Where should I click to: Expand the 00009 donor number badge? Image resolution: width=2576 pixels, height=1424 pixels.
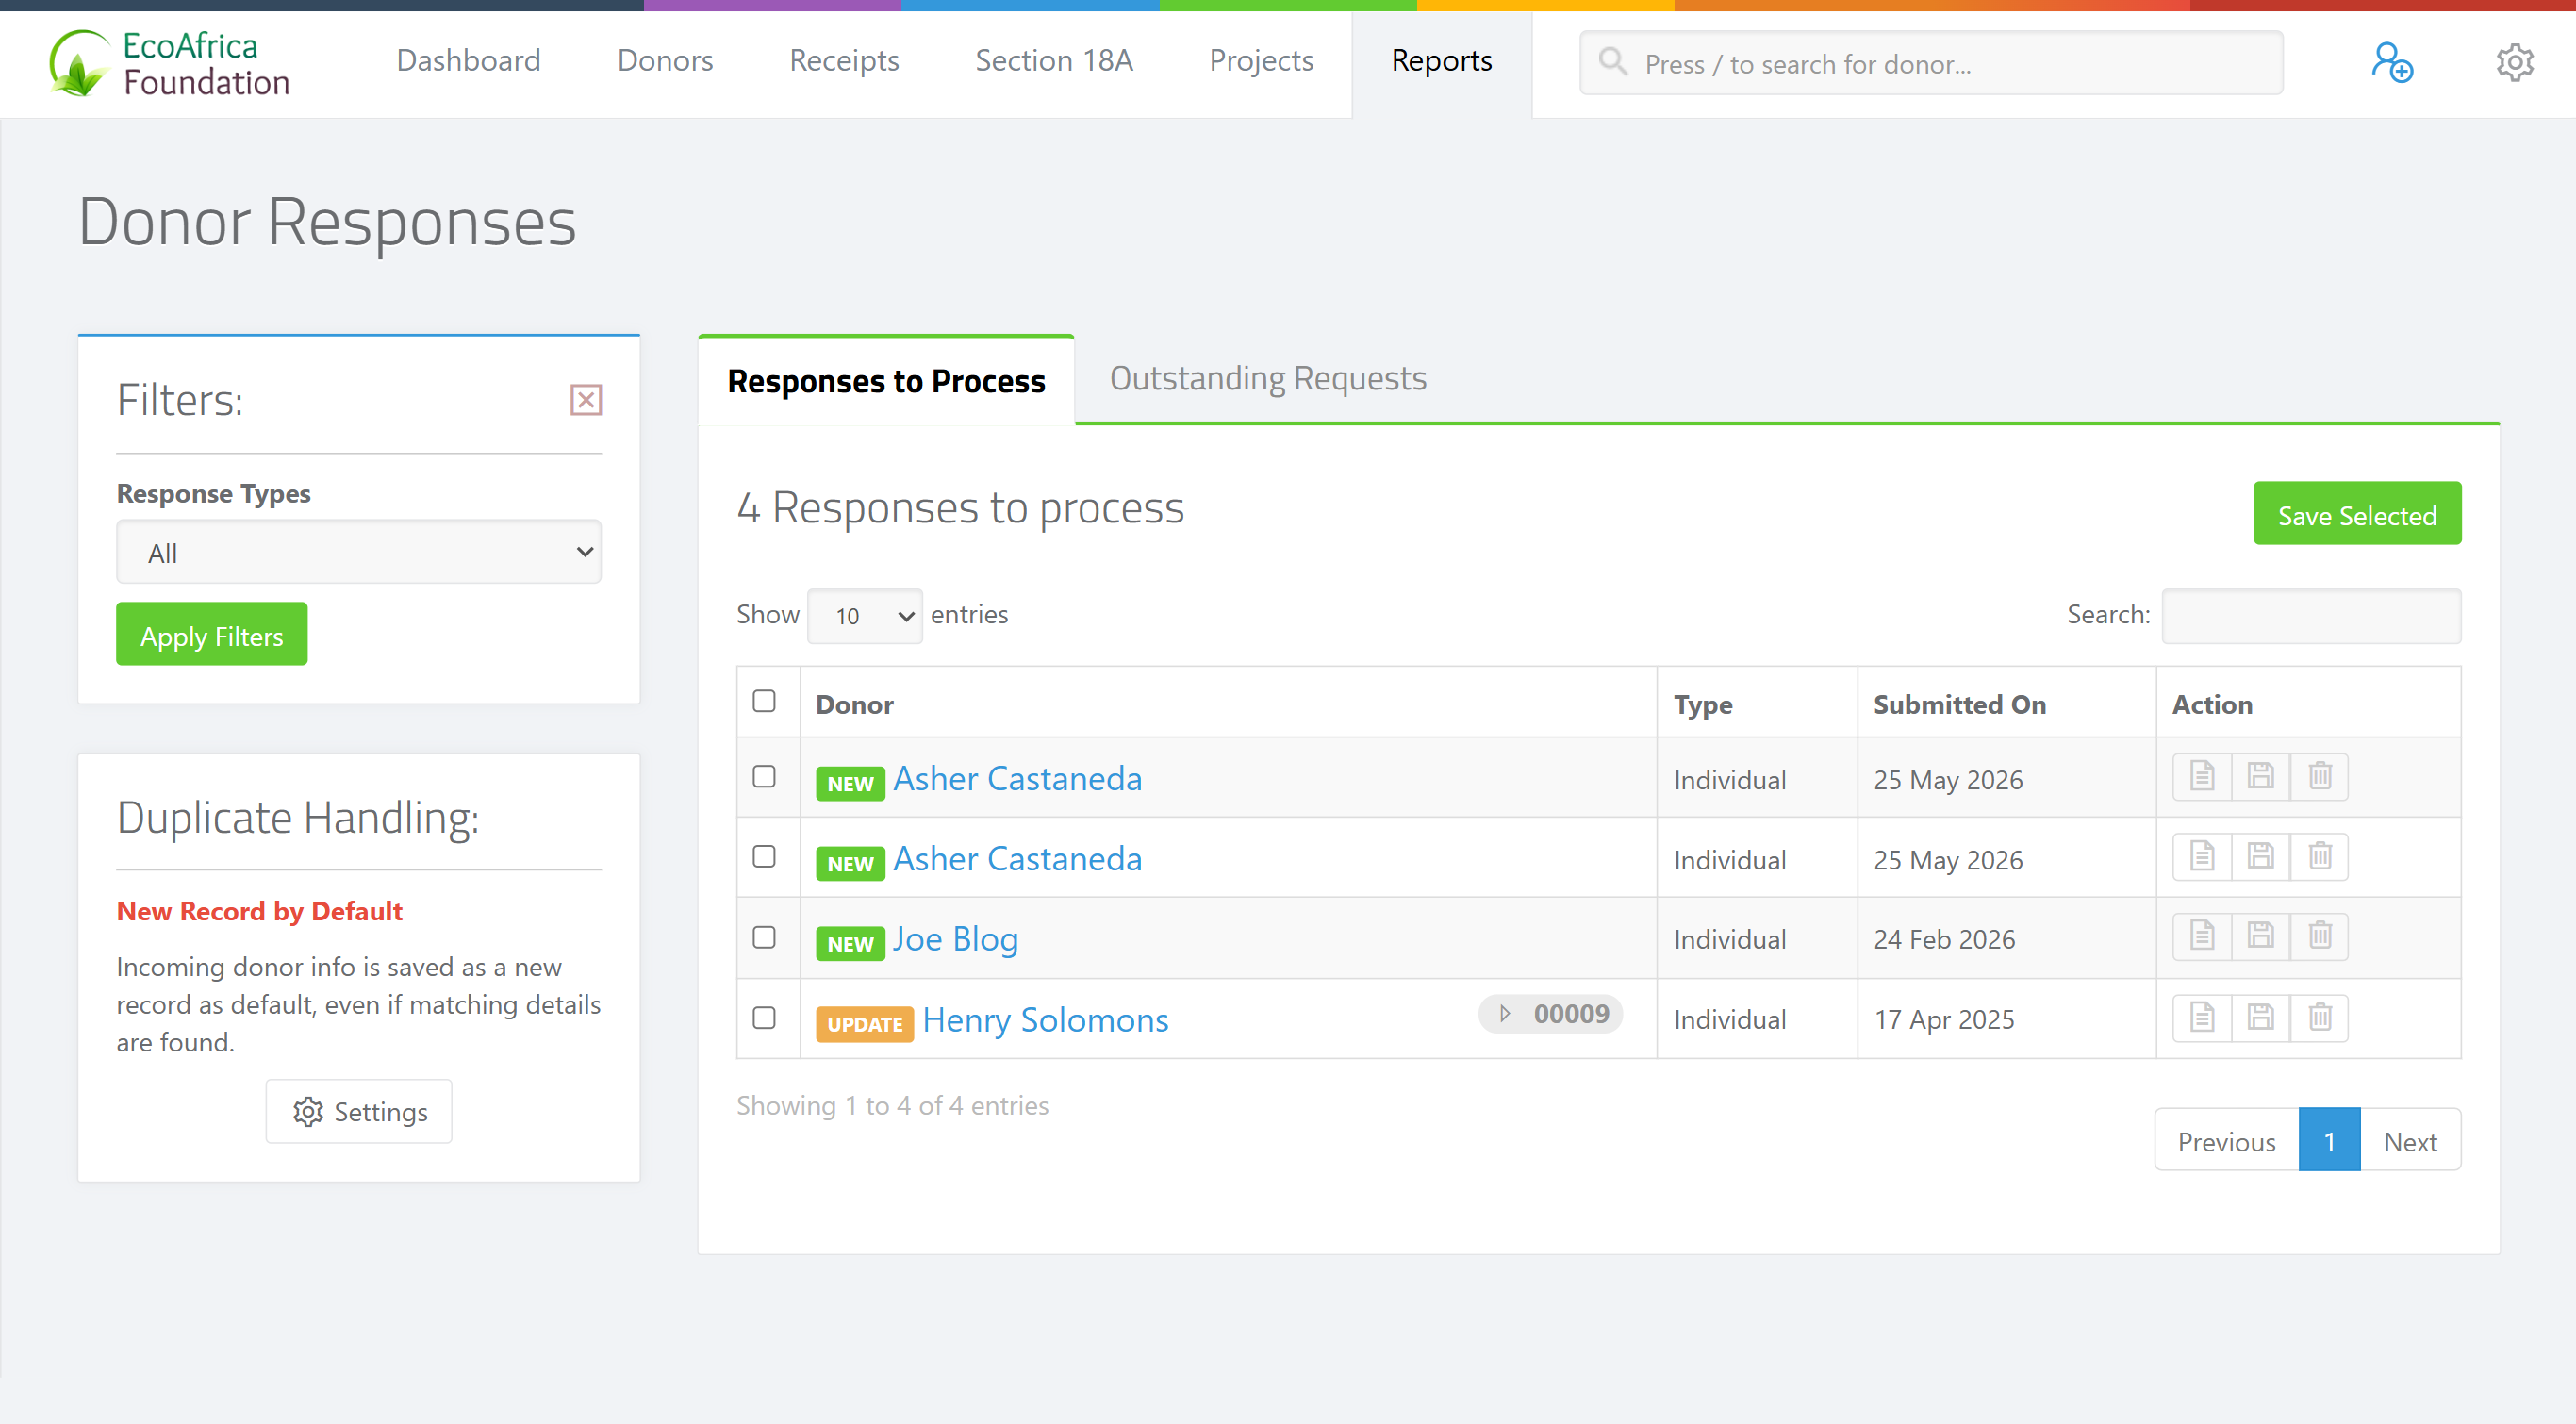tap(1551, 1014)
